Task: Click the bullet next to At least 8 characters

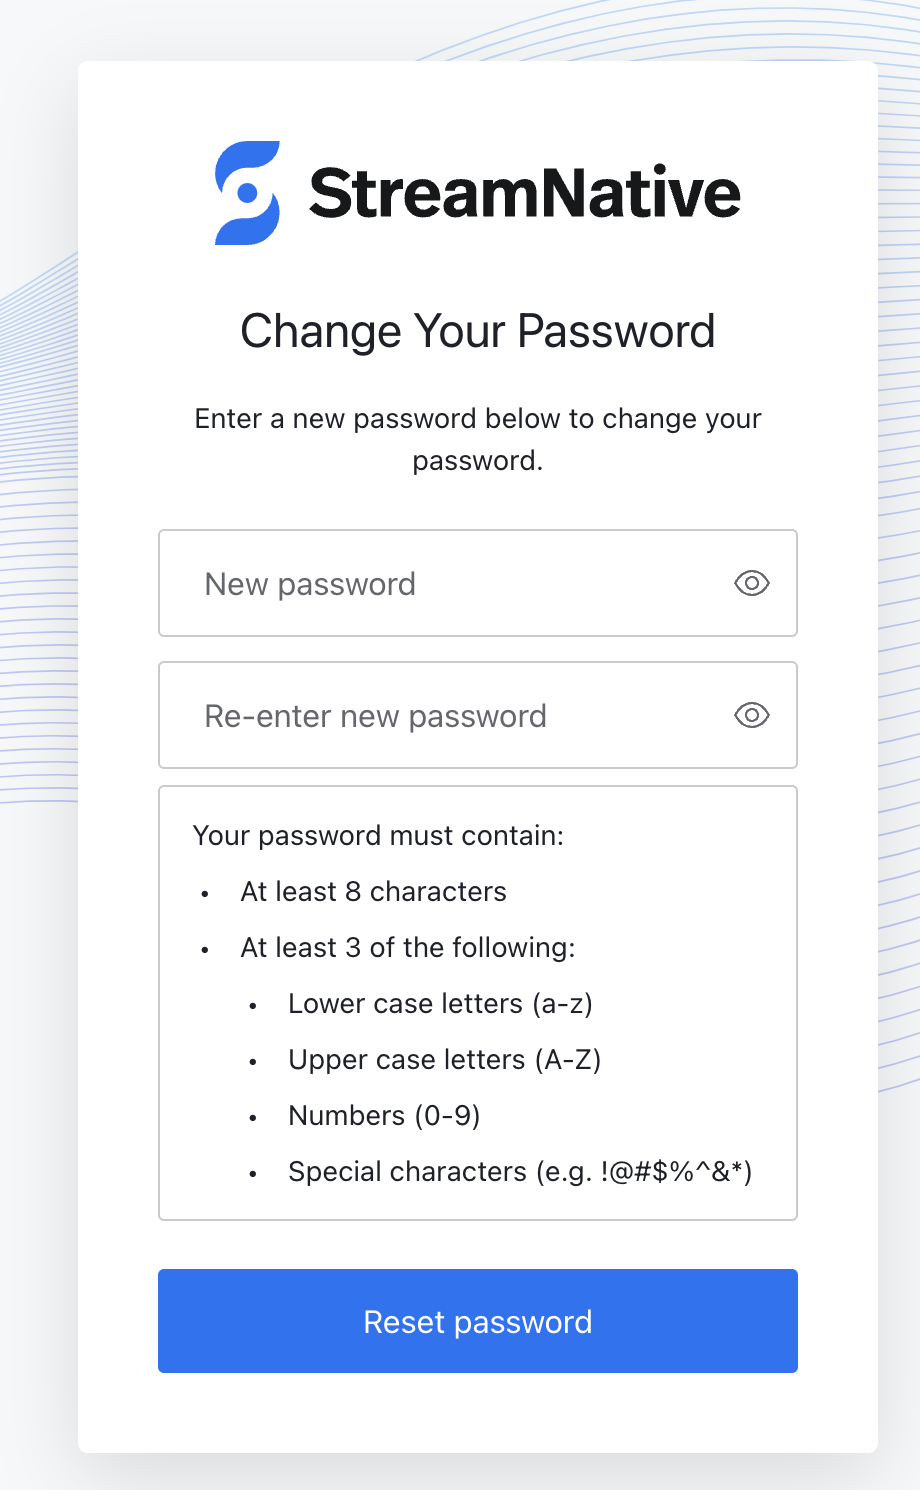Action: point(206,893)
